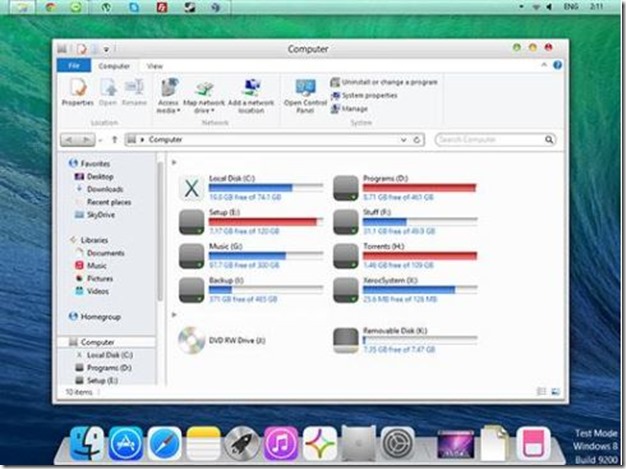This screenshot has width=626, height=469.
Task: Select Programs (D:) drive icon
Action: (346, 188)
